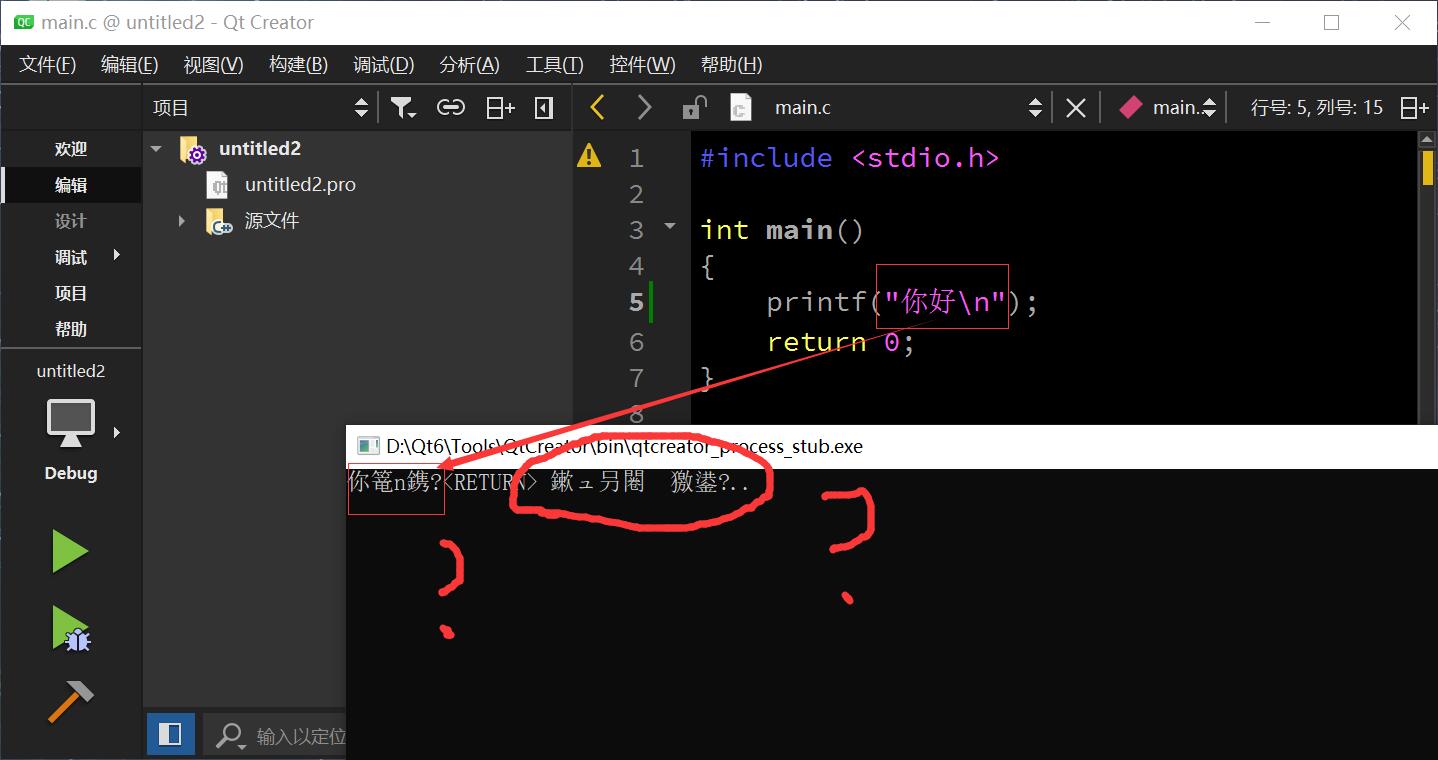Split the project panel with plus icon
Viewport: 1438px width, 760px height.
(x=500, y=108)
